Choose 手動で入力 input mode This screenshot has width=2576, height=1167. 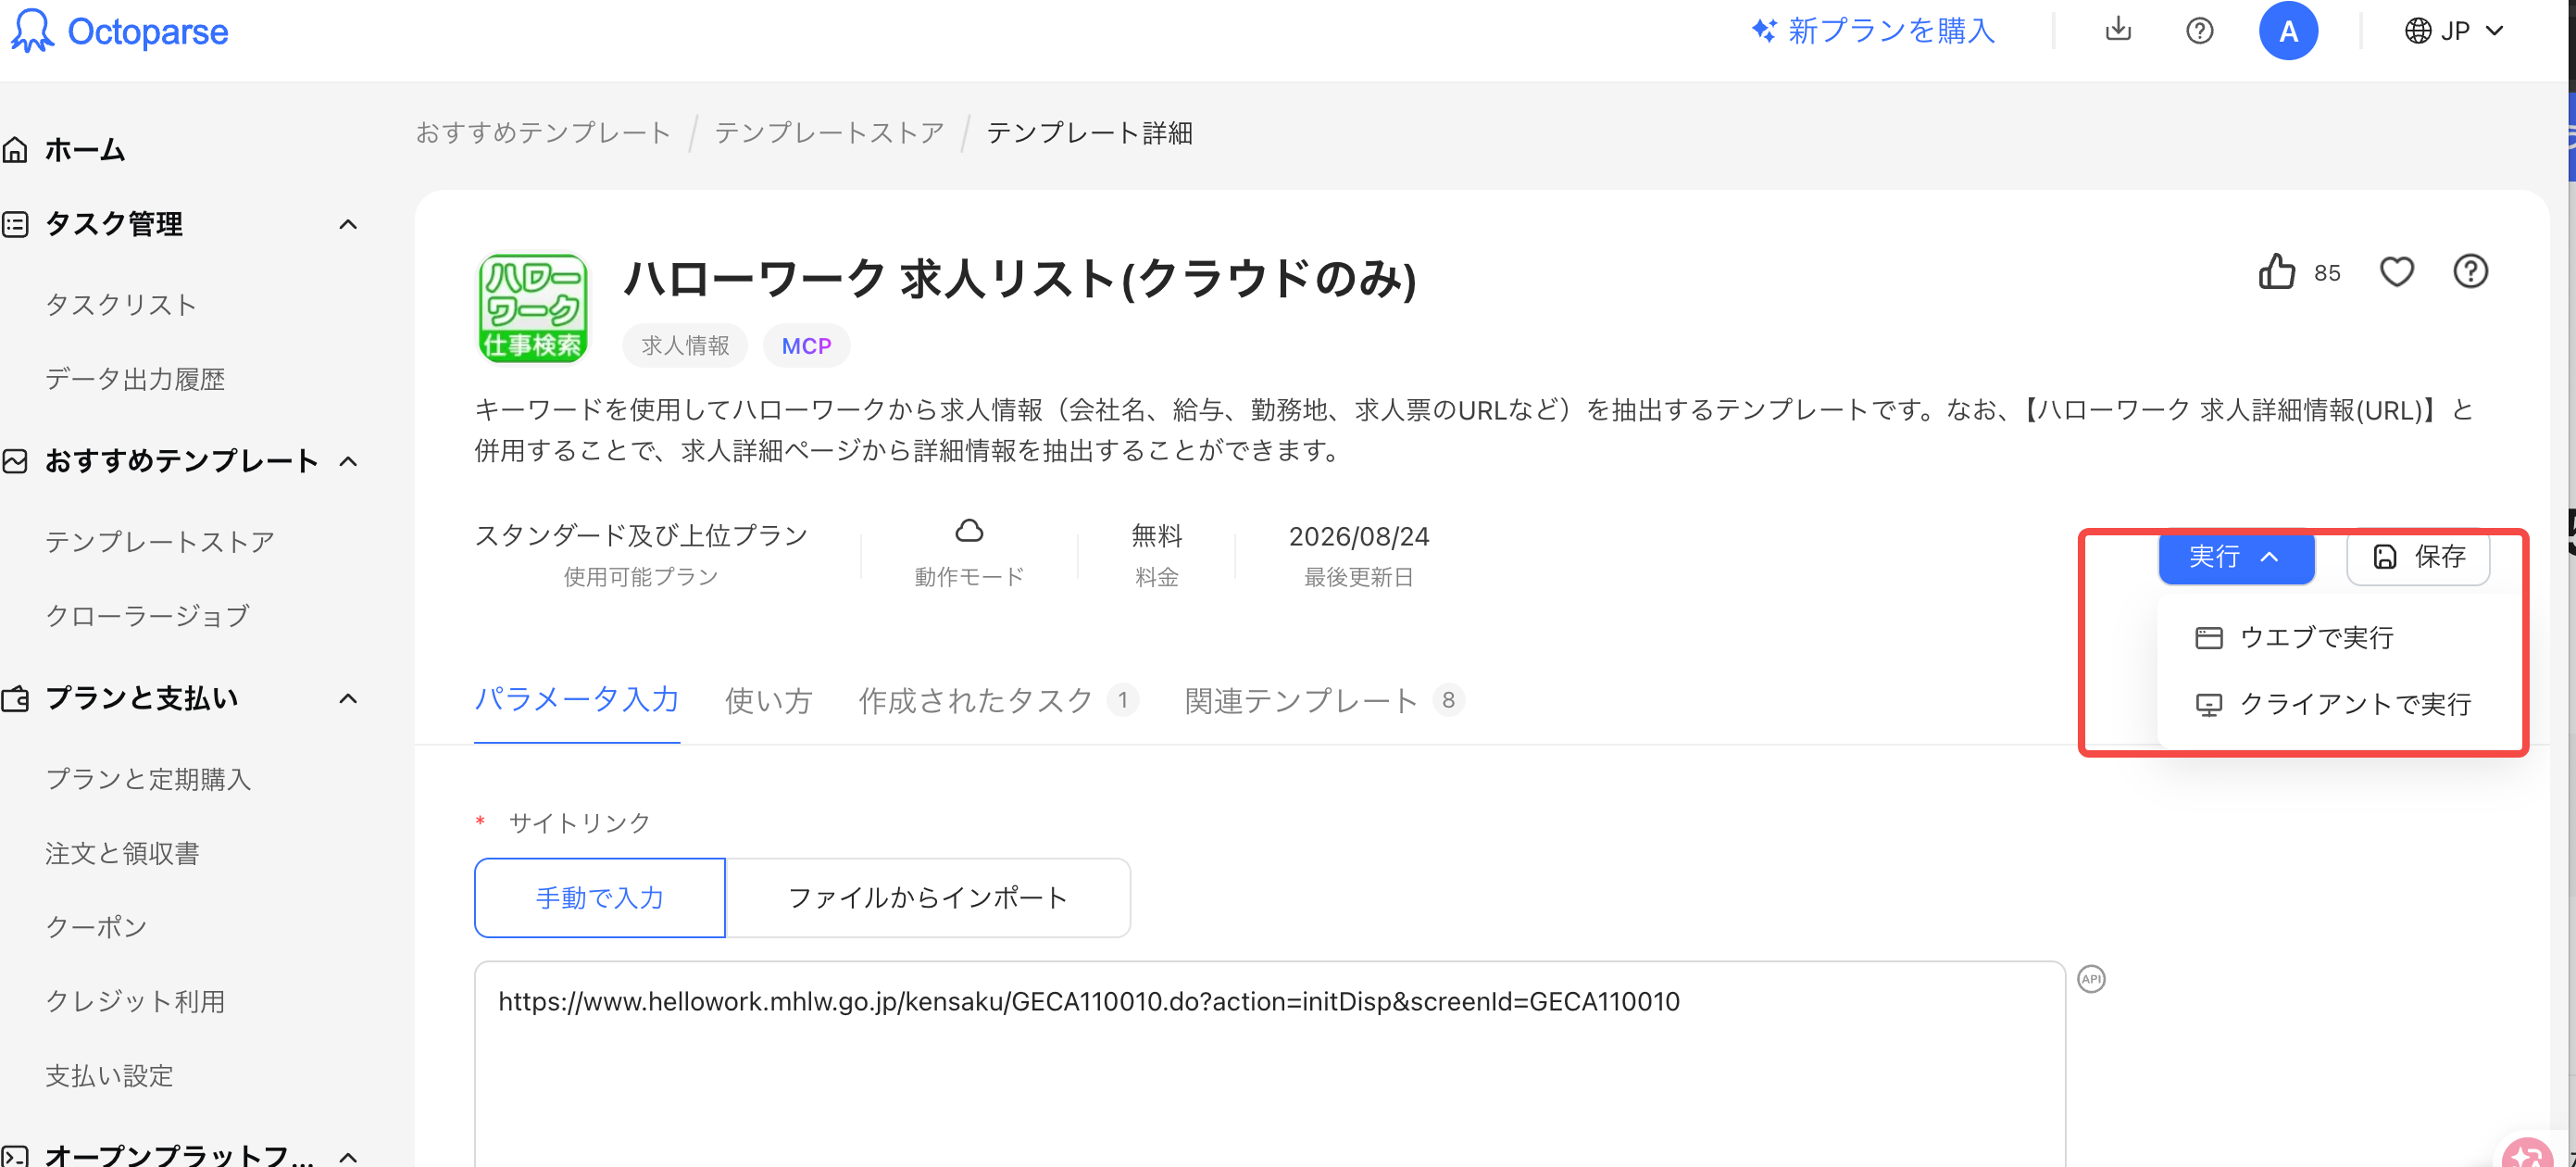pyautogui.click(x=600, y=897)
